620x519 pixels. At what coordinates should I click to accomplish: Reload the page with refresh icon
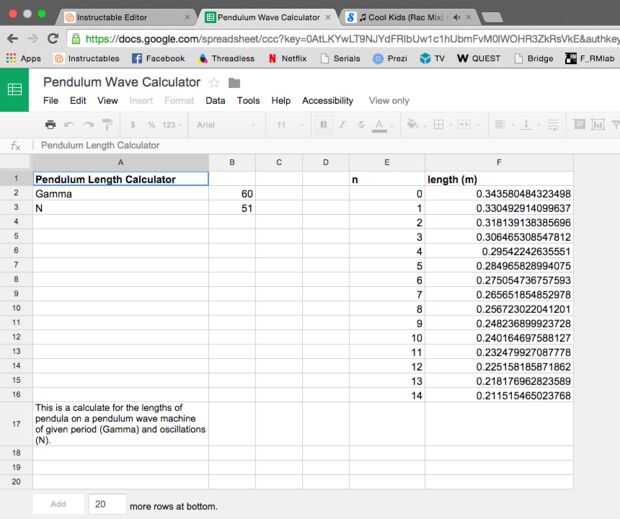coord(53,39)
